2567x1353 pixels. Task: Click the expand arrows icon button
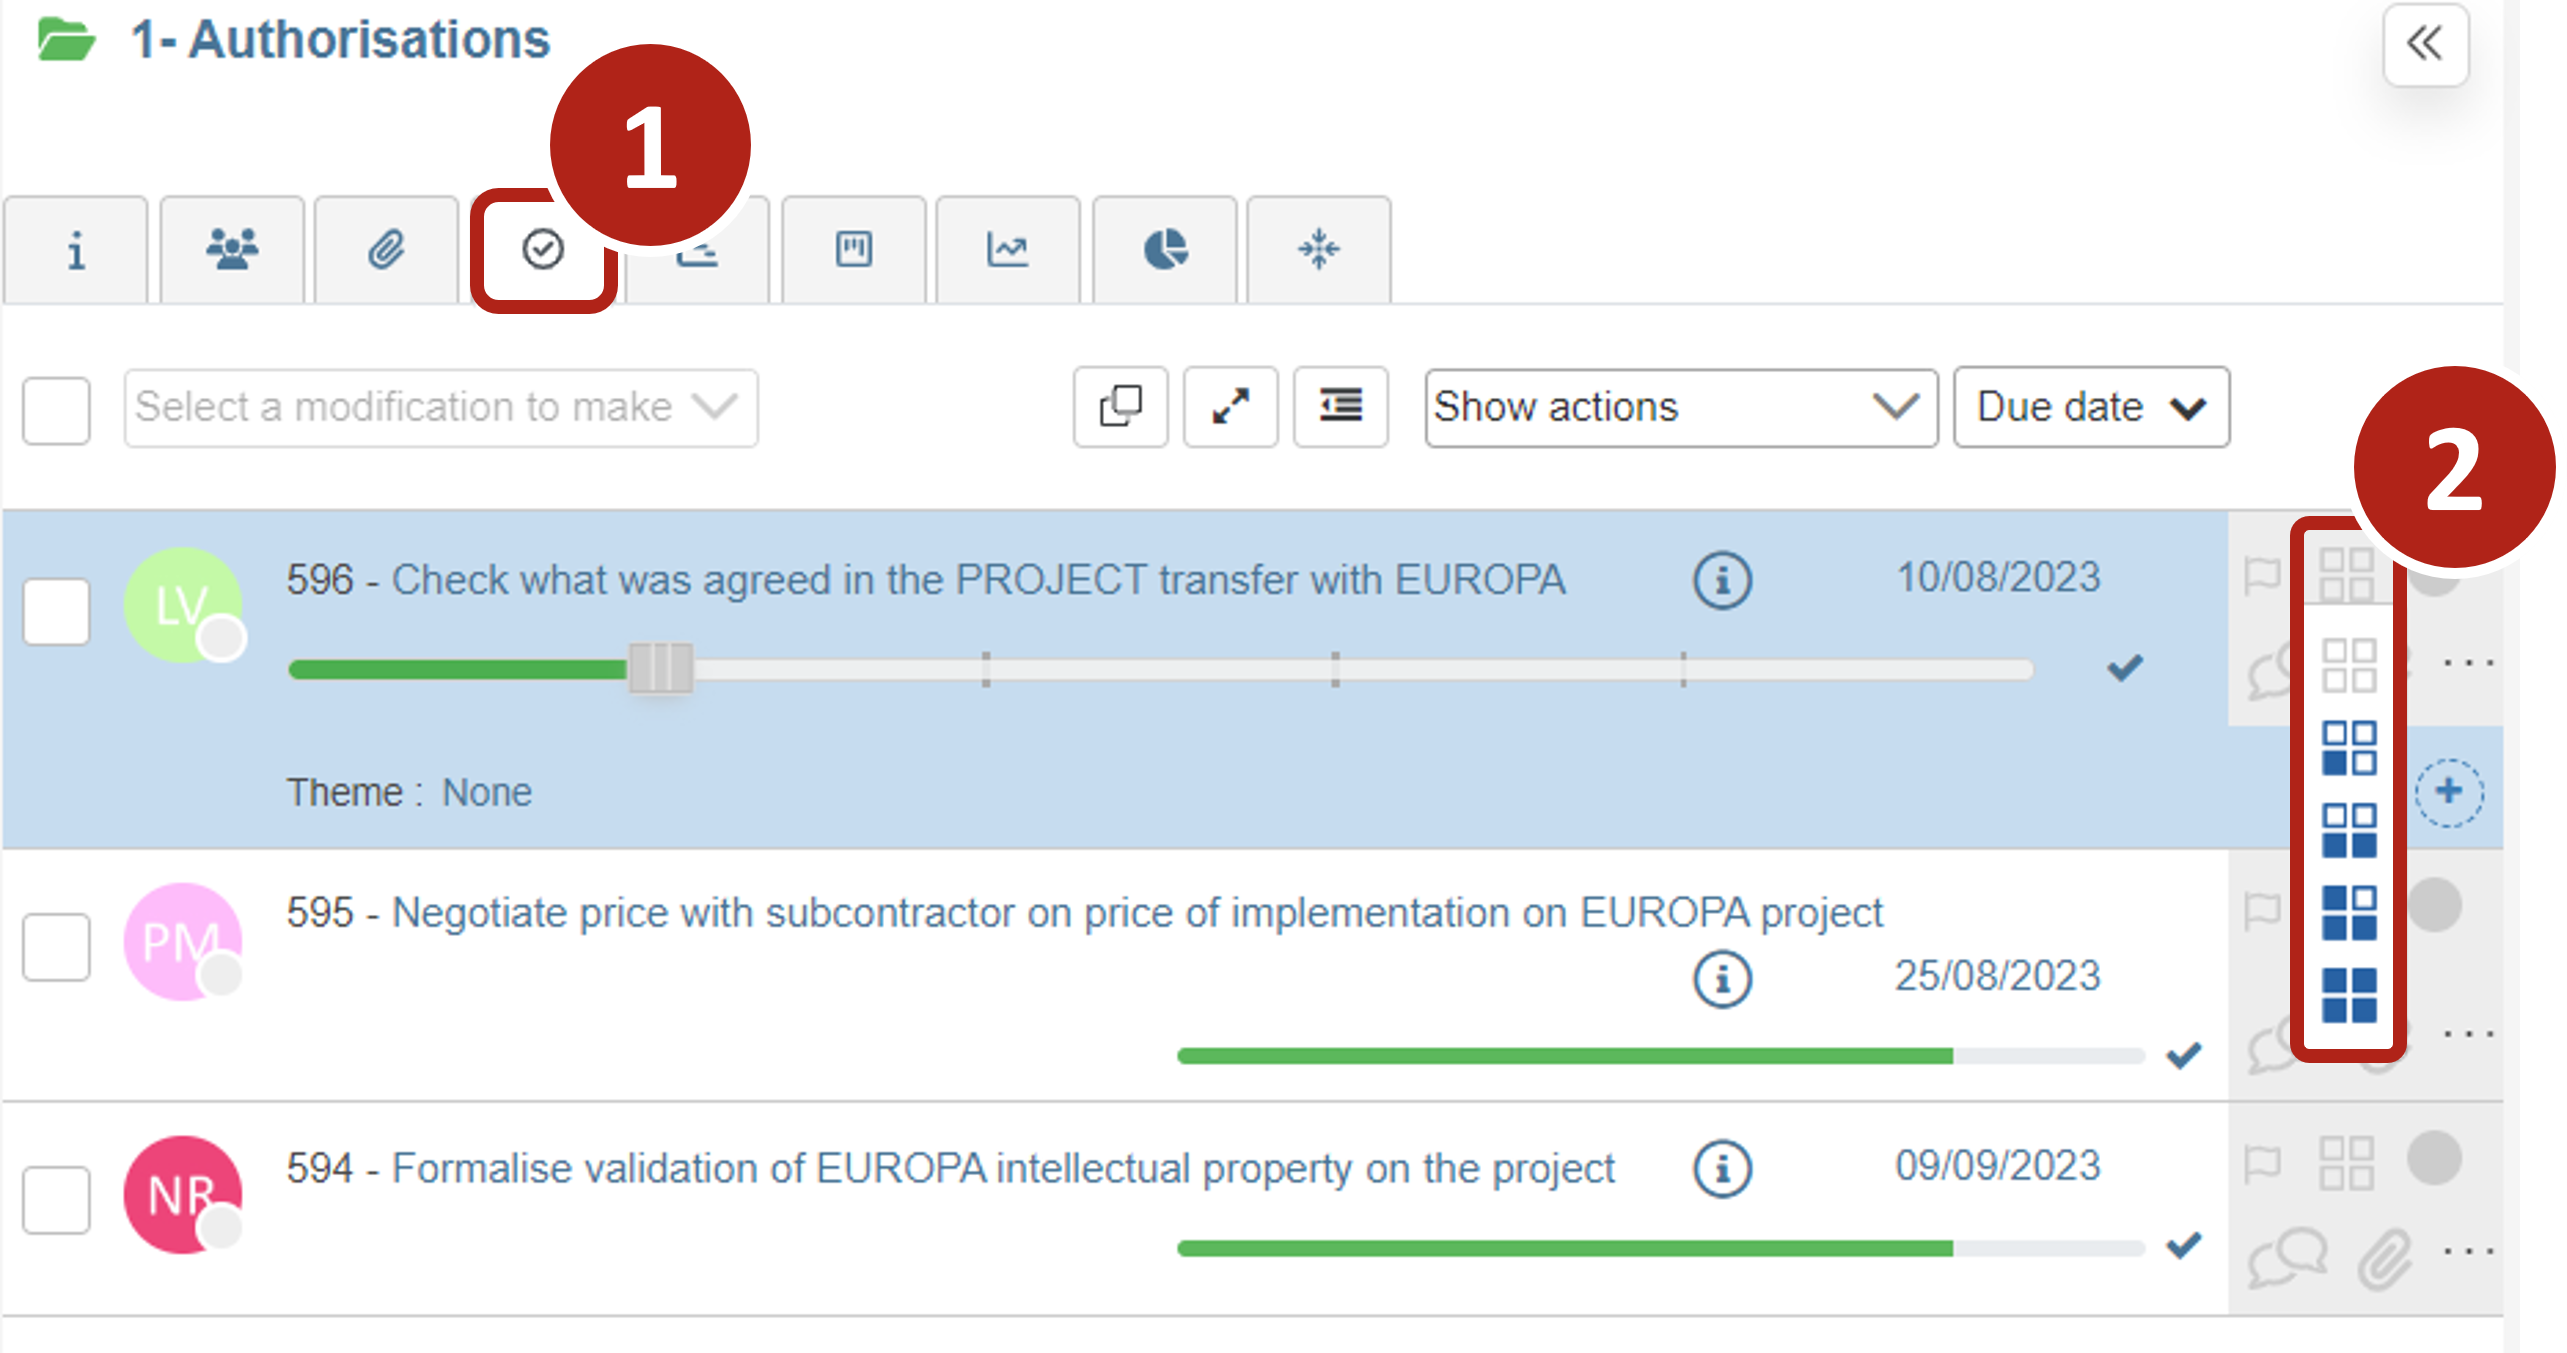(x=1231, y=407)
